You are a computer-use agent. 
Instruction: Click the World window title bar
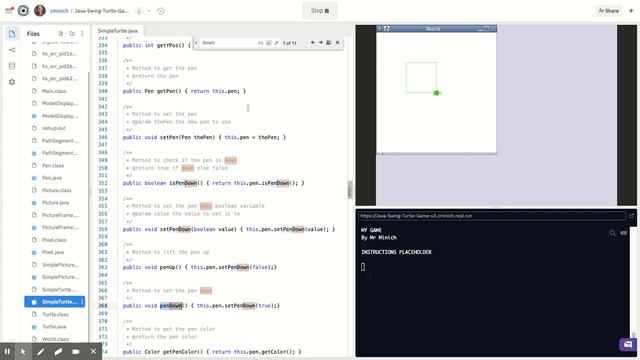tap(436, 29)
